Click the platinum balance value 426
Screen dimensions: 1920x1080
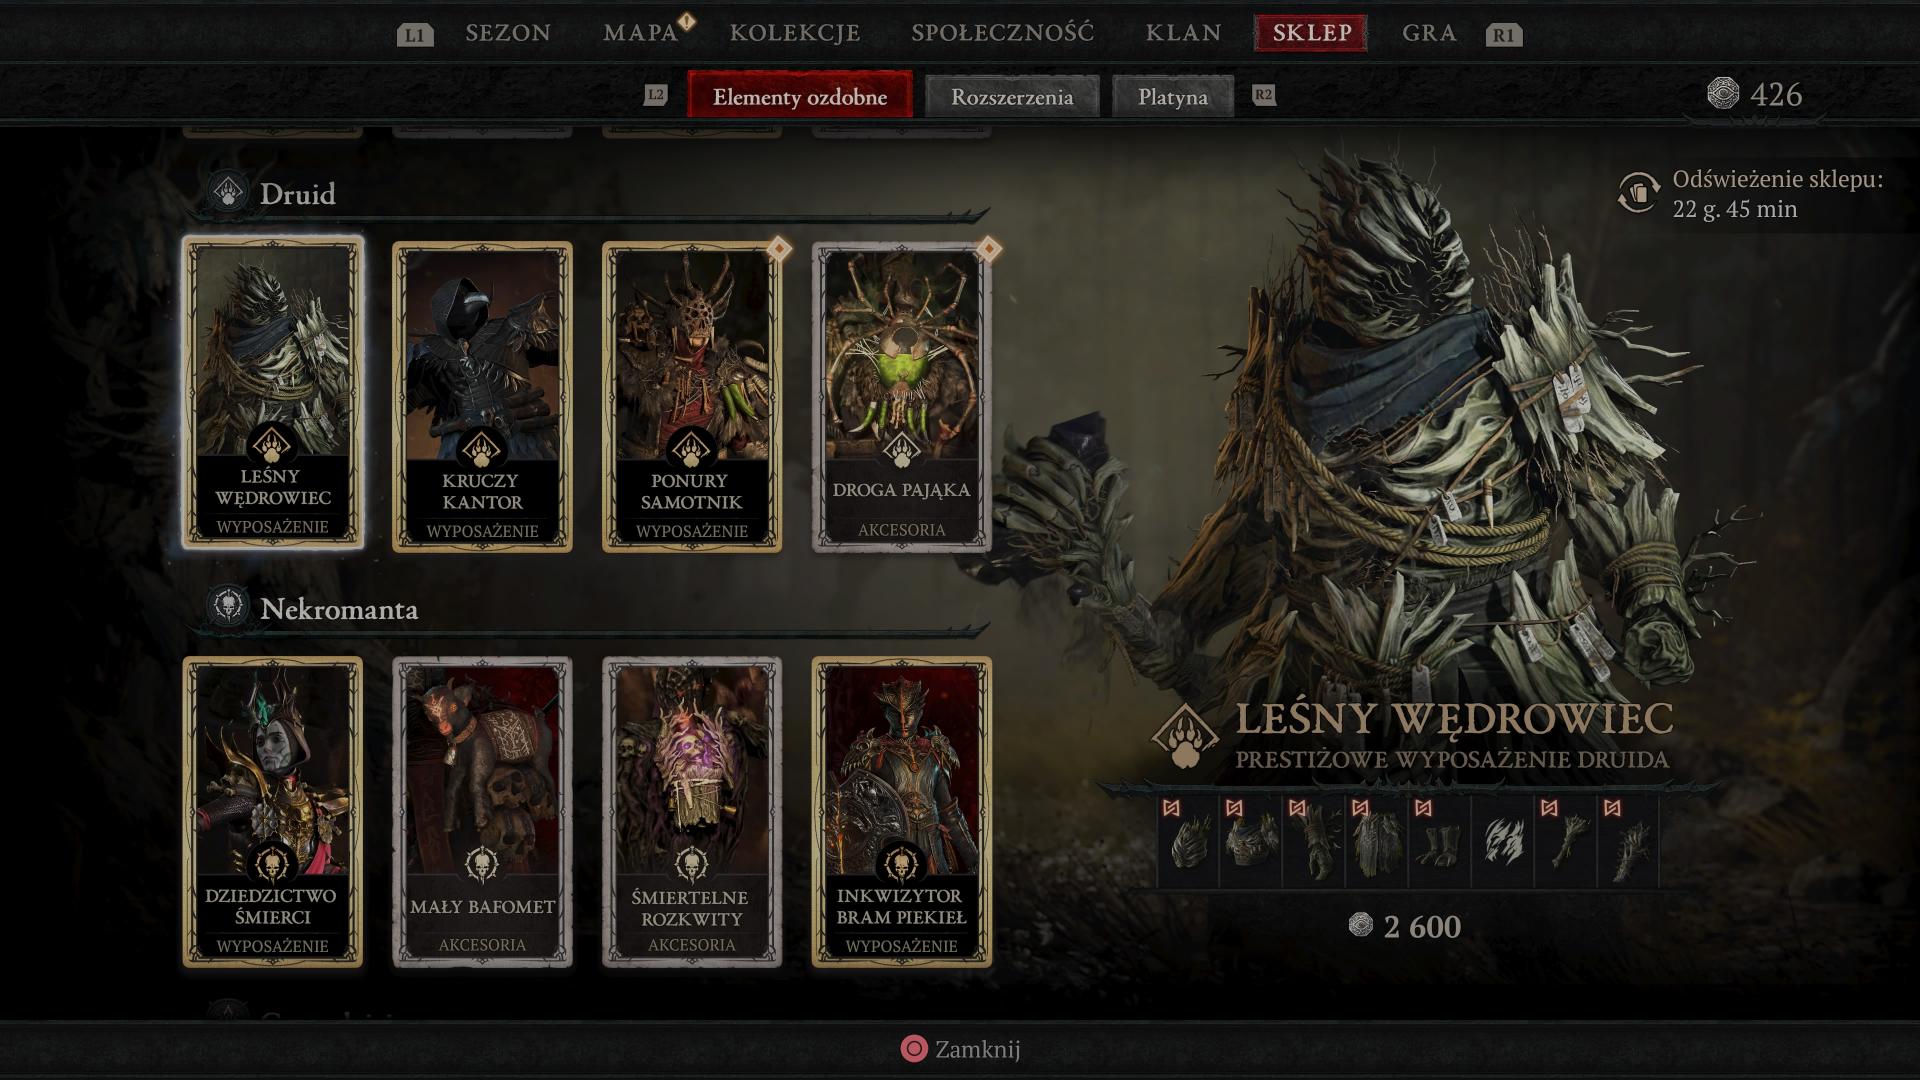1777,94
